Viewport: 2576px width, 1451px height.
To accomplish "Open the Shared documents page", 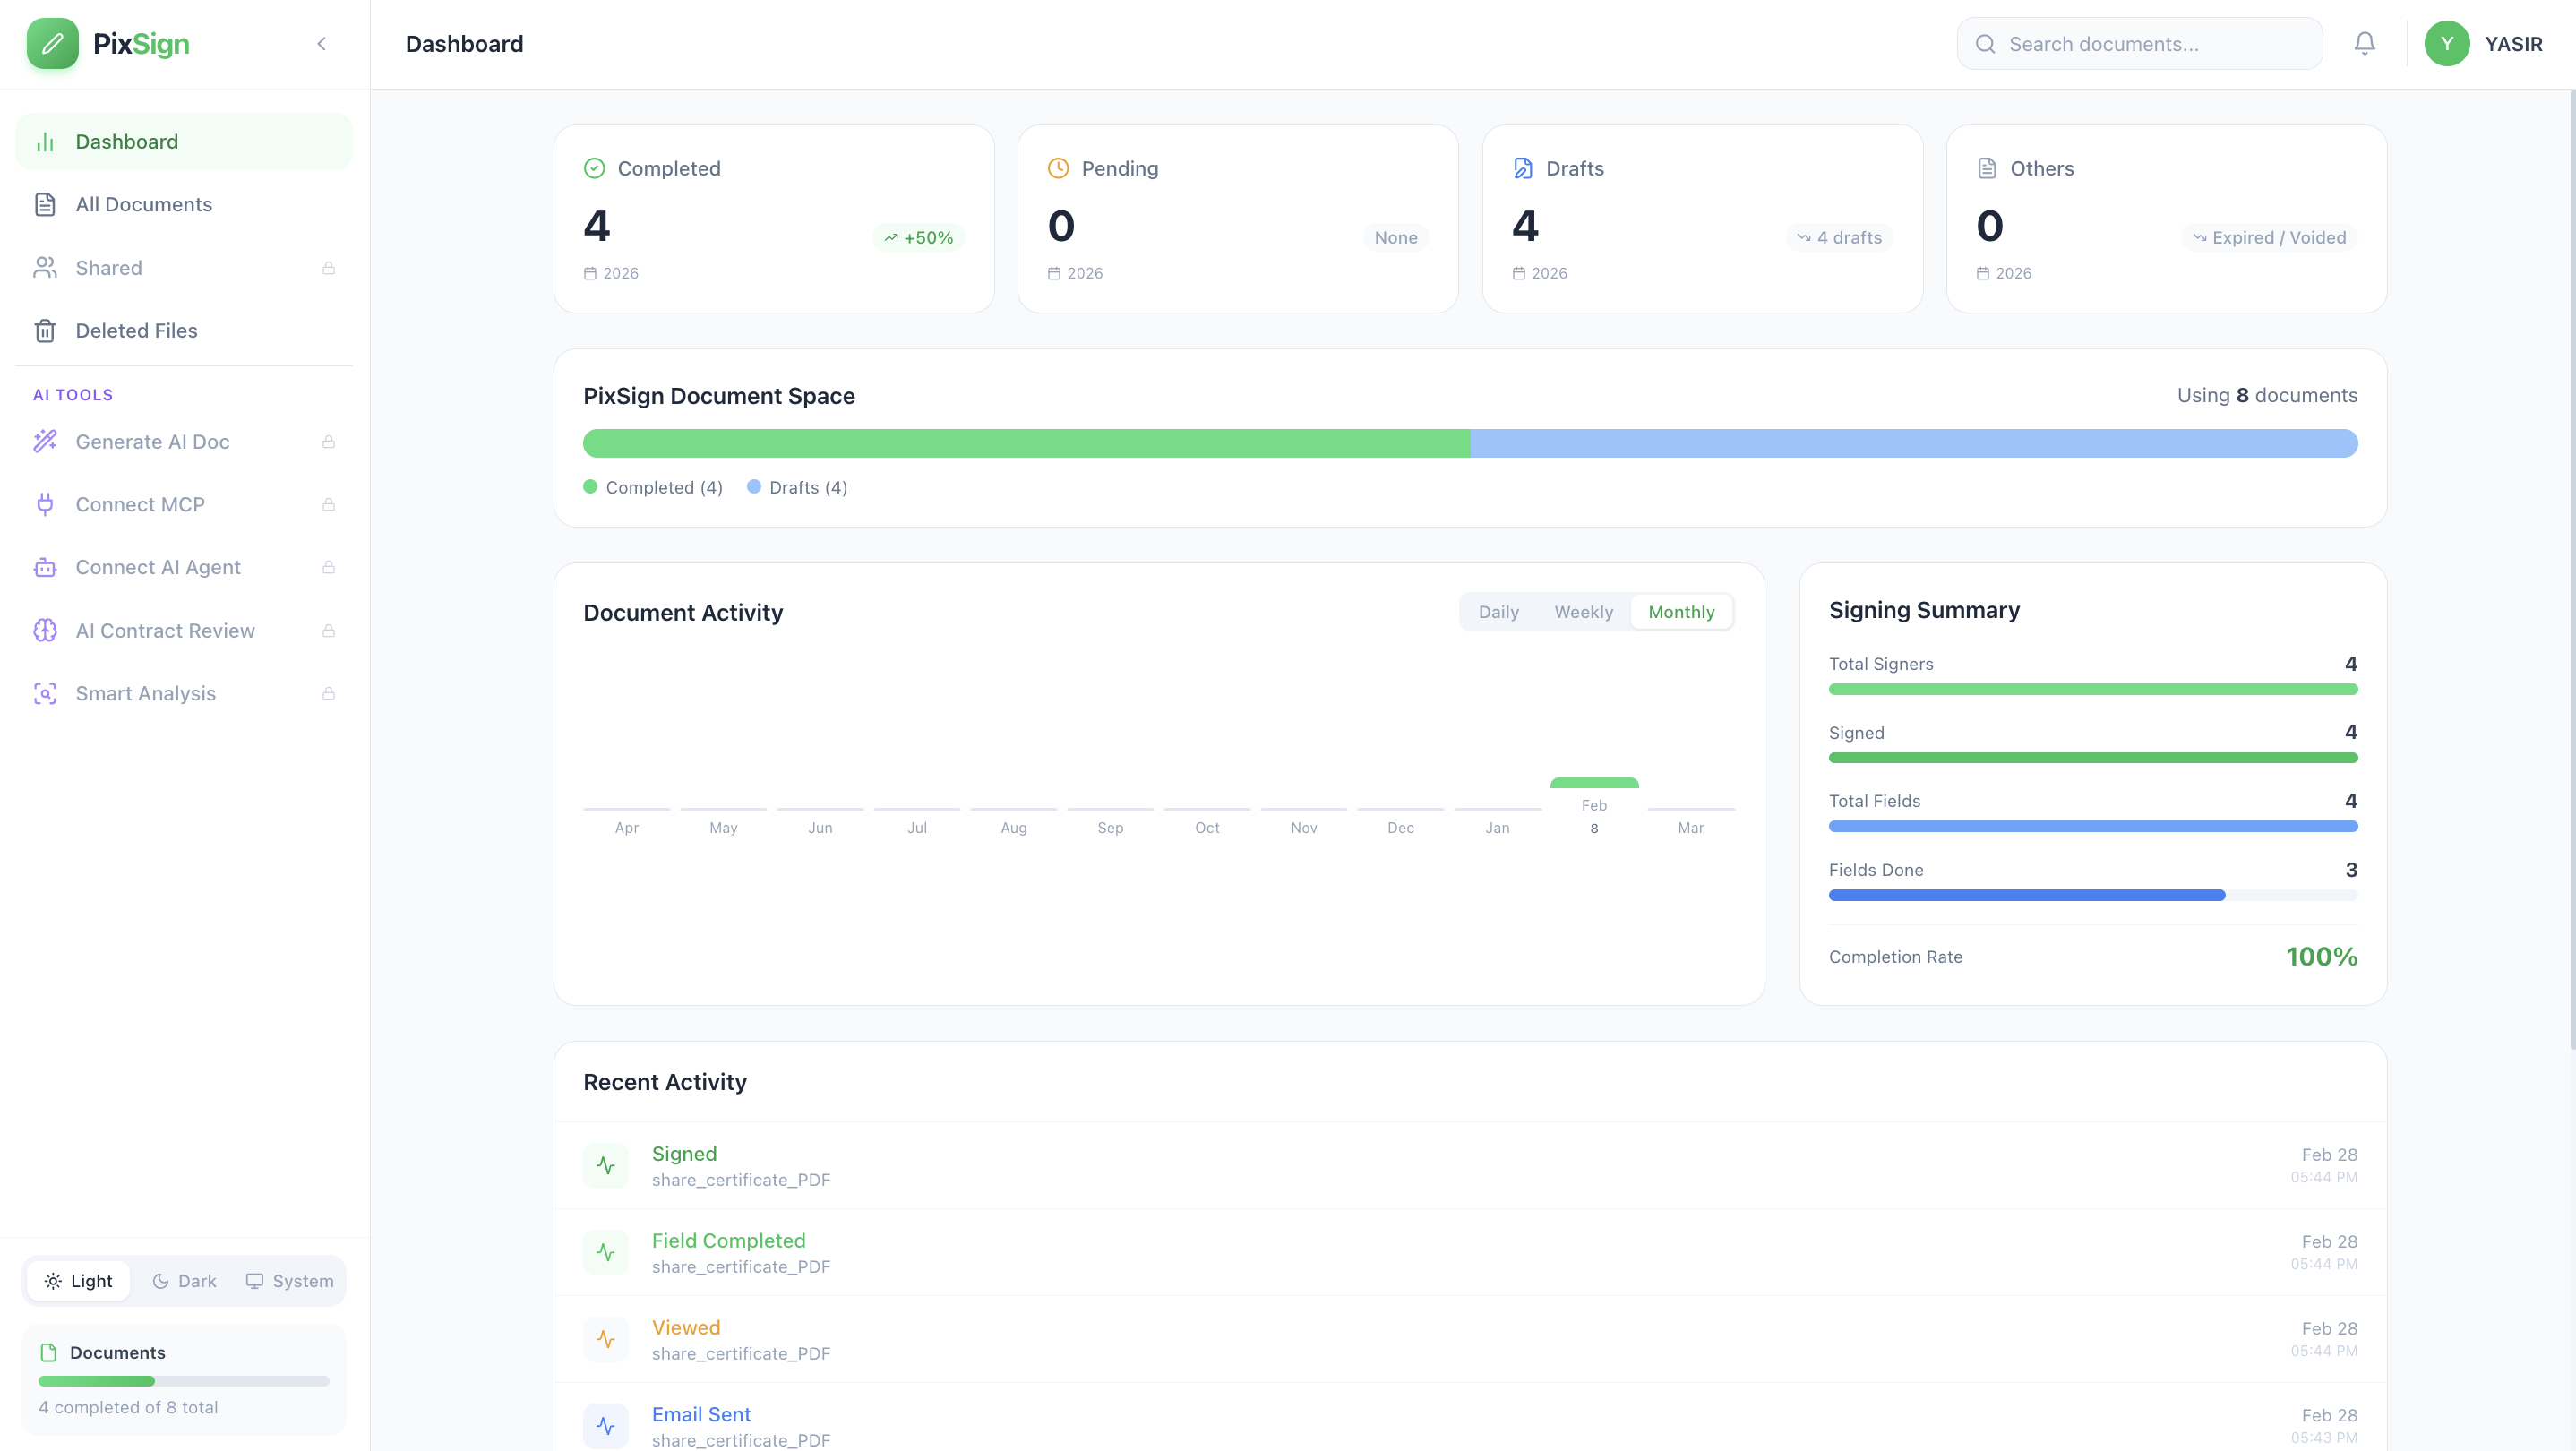I will 110,267.
